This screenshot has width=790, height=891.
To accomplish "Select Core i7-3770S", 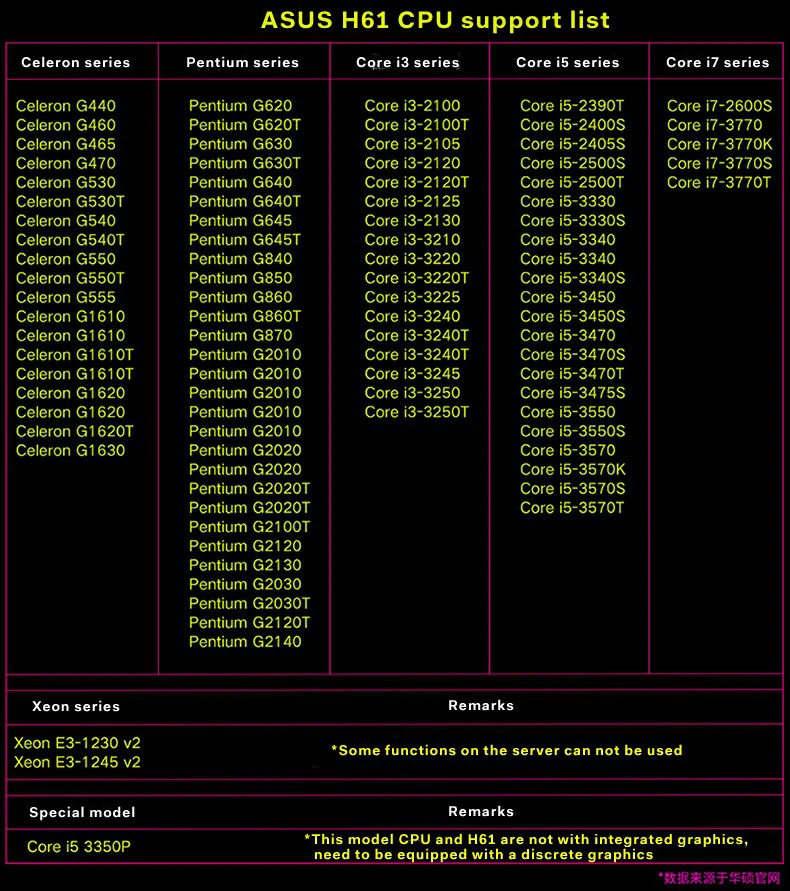I will tap(720, 163).
